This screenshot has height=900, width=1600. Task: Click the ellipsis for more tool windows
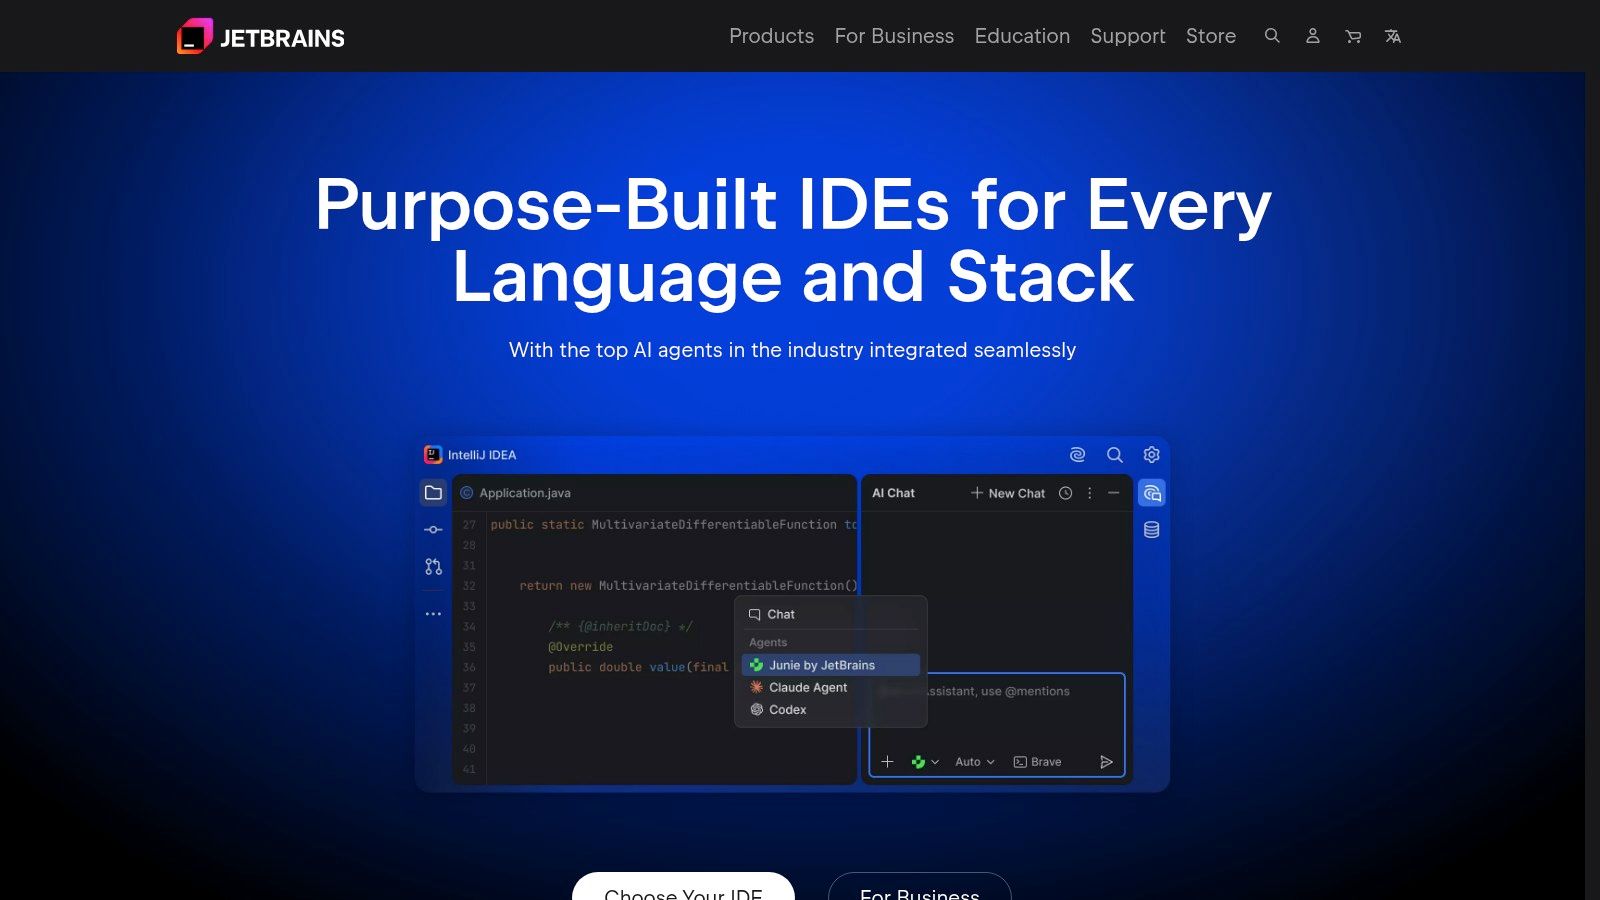coord(432,613)
